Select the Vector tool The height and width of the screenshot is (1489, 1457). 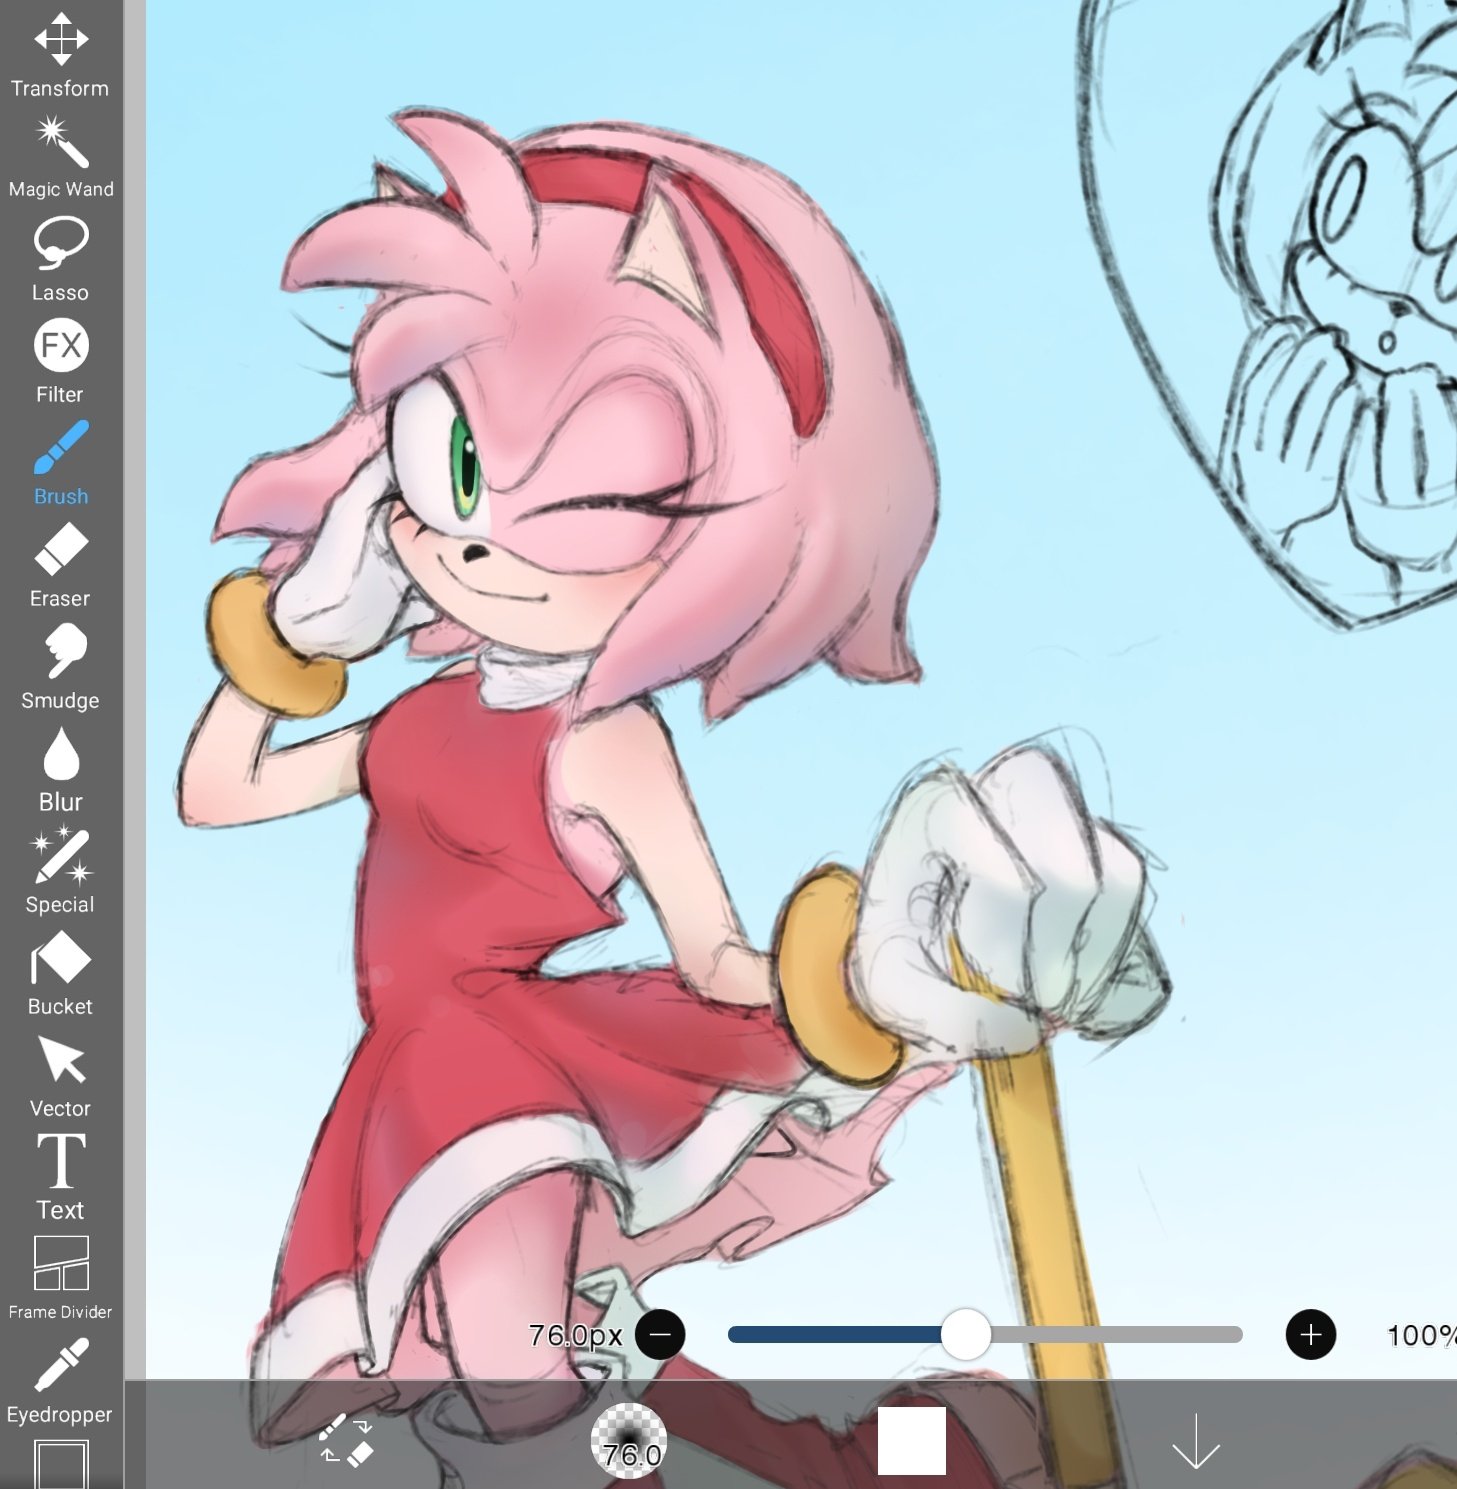click(x=61, y=1076)
